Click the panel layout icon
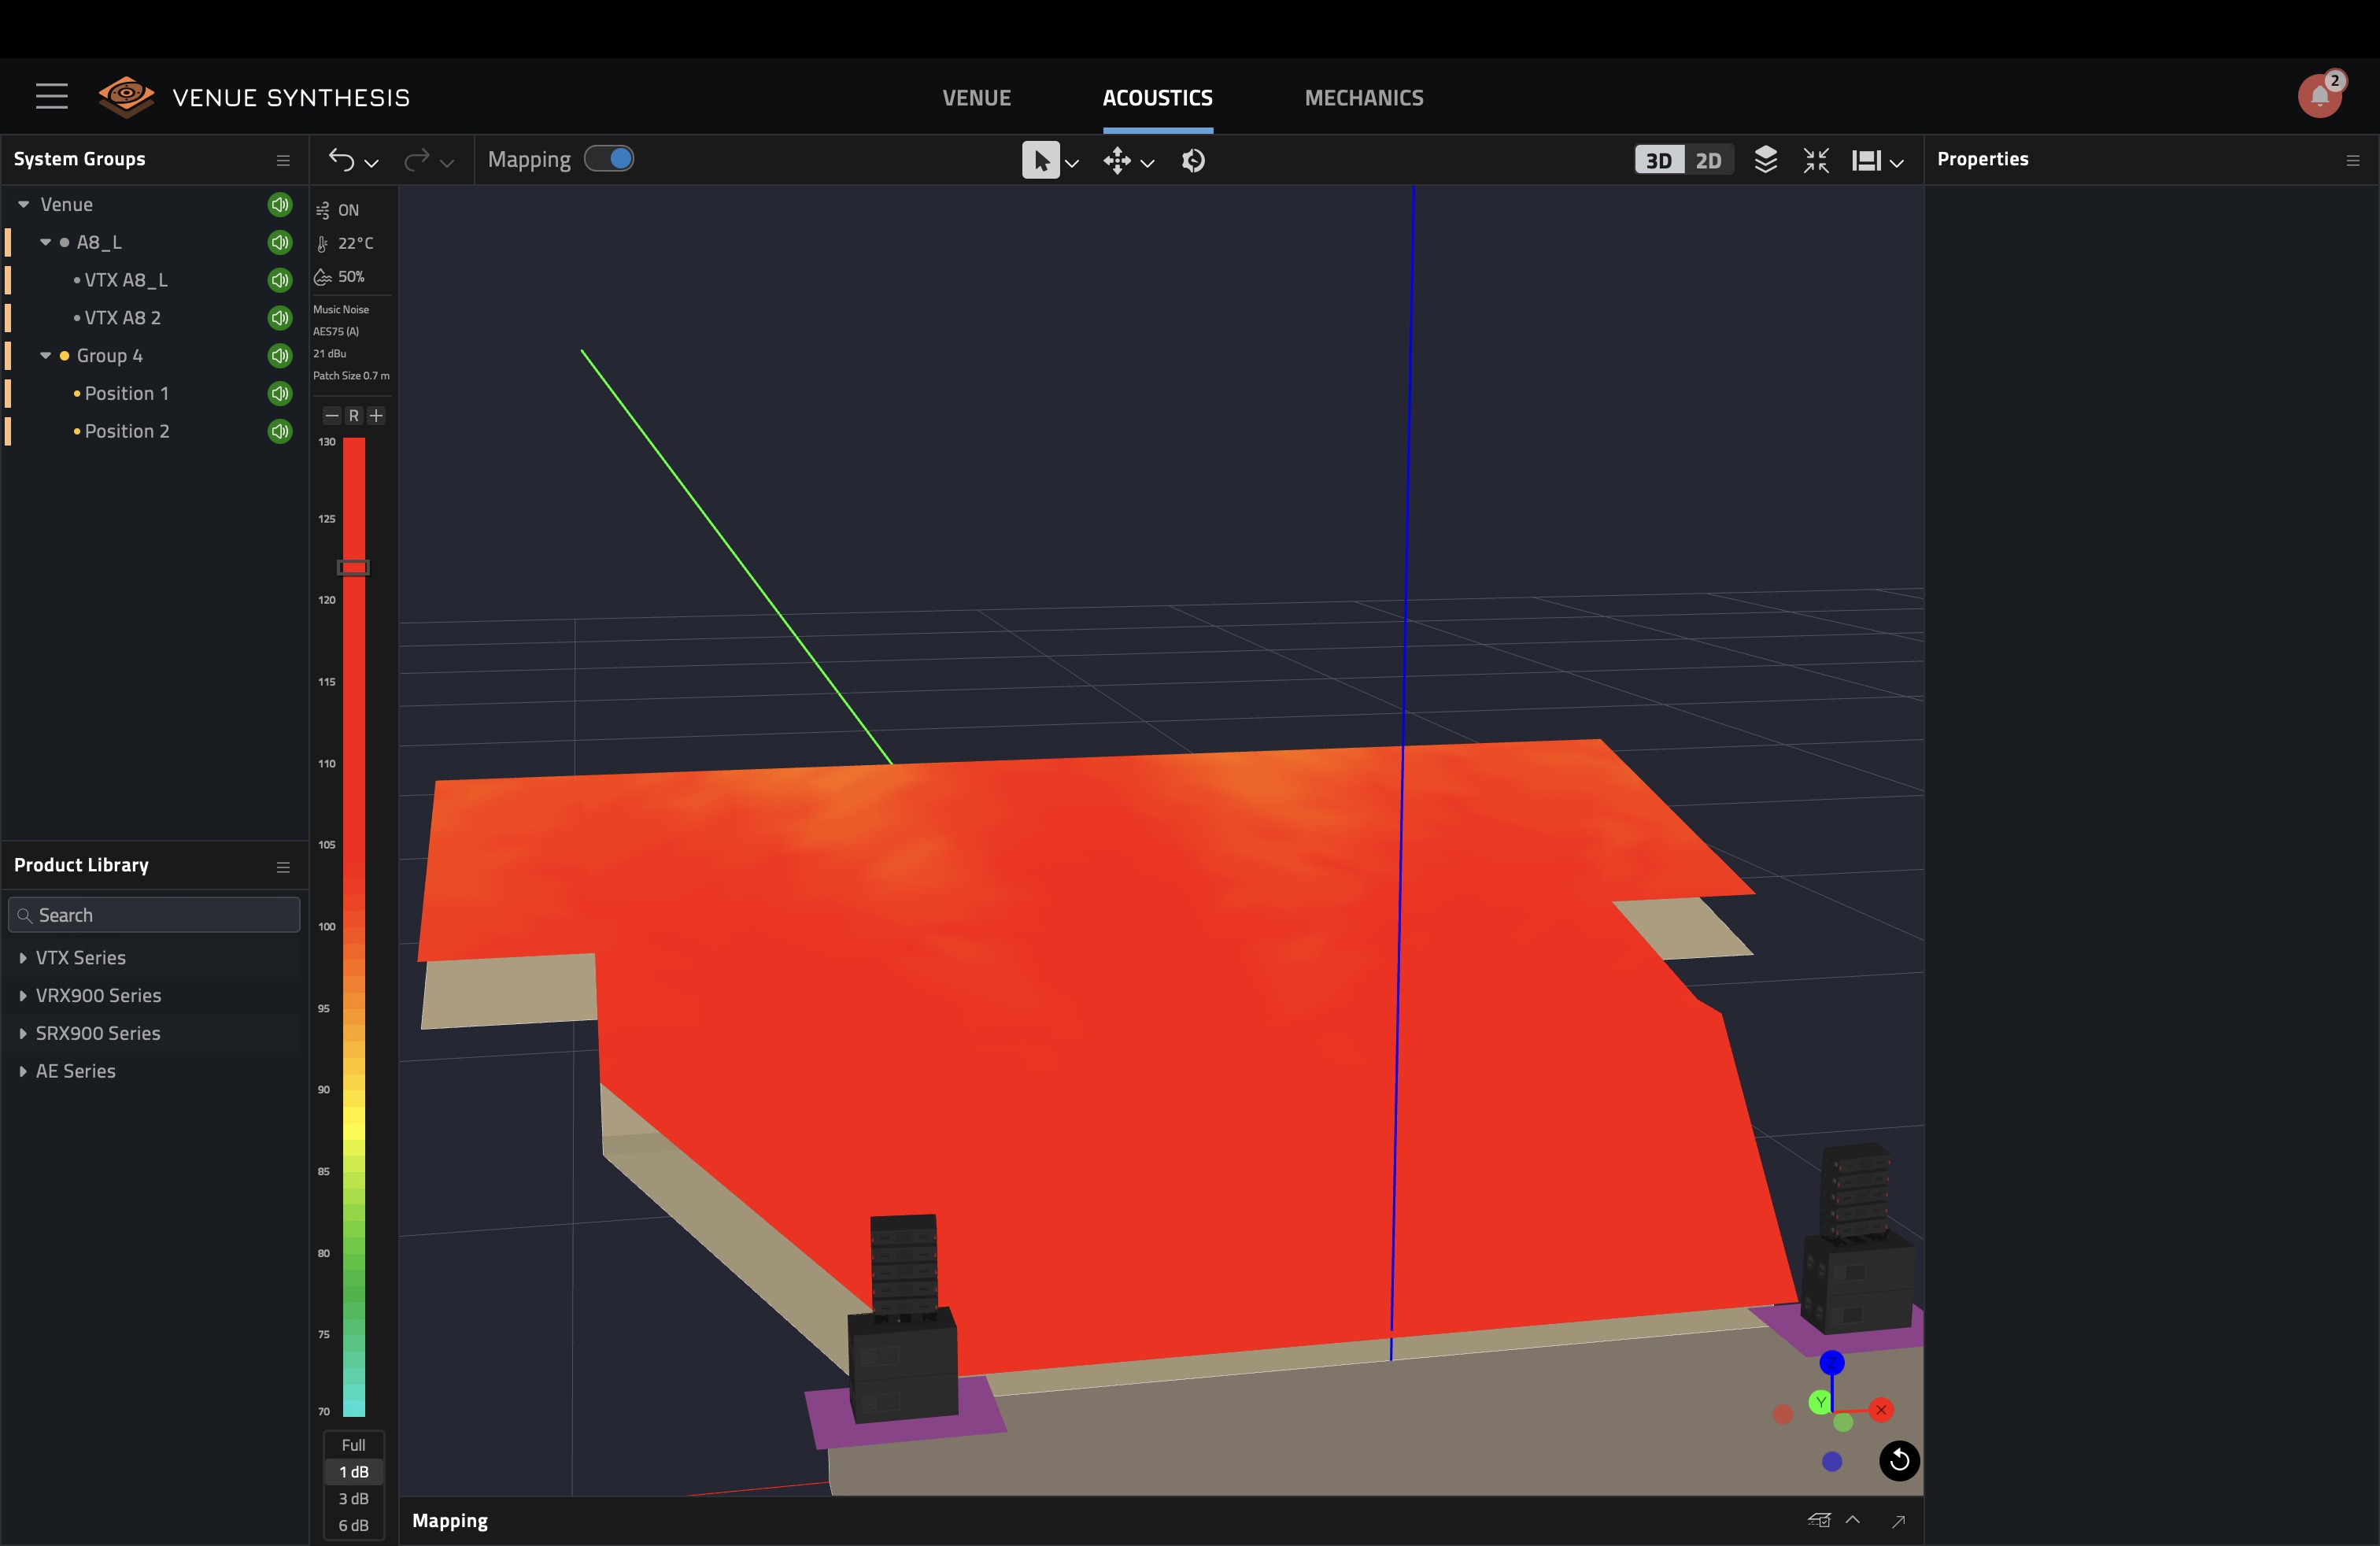 pyautogui.click(x=1866, y=160)
